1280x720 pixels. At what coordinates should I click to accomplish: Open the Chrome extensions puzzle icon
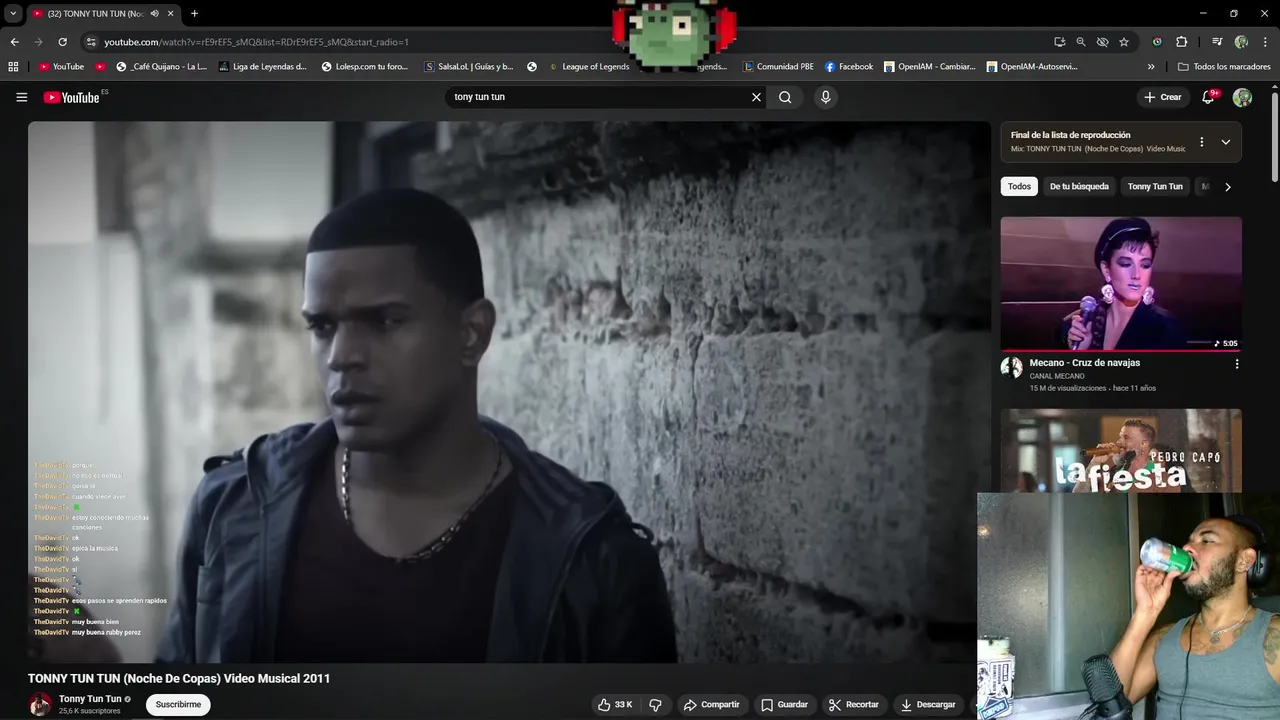1181,42
